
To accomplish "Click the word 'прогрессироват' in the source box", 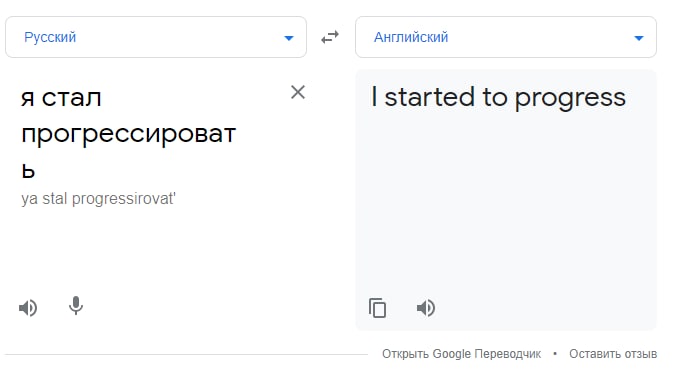I will coord(129,134).
